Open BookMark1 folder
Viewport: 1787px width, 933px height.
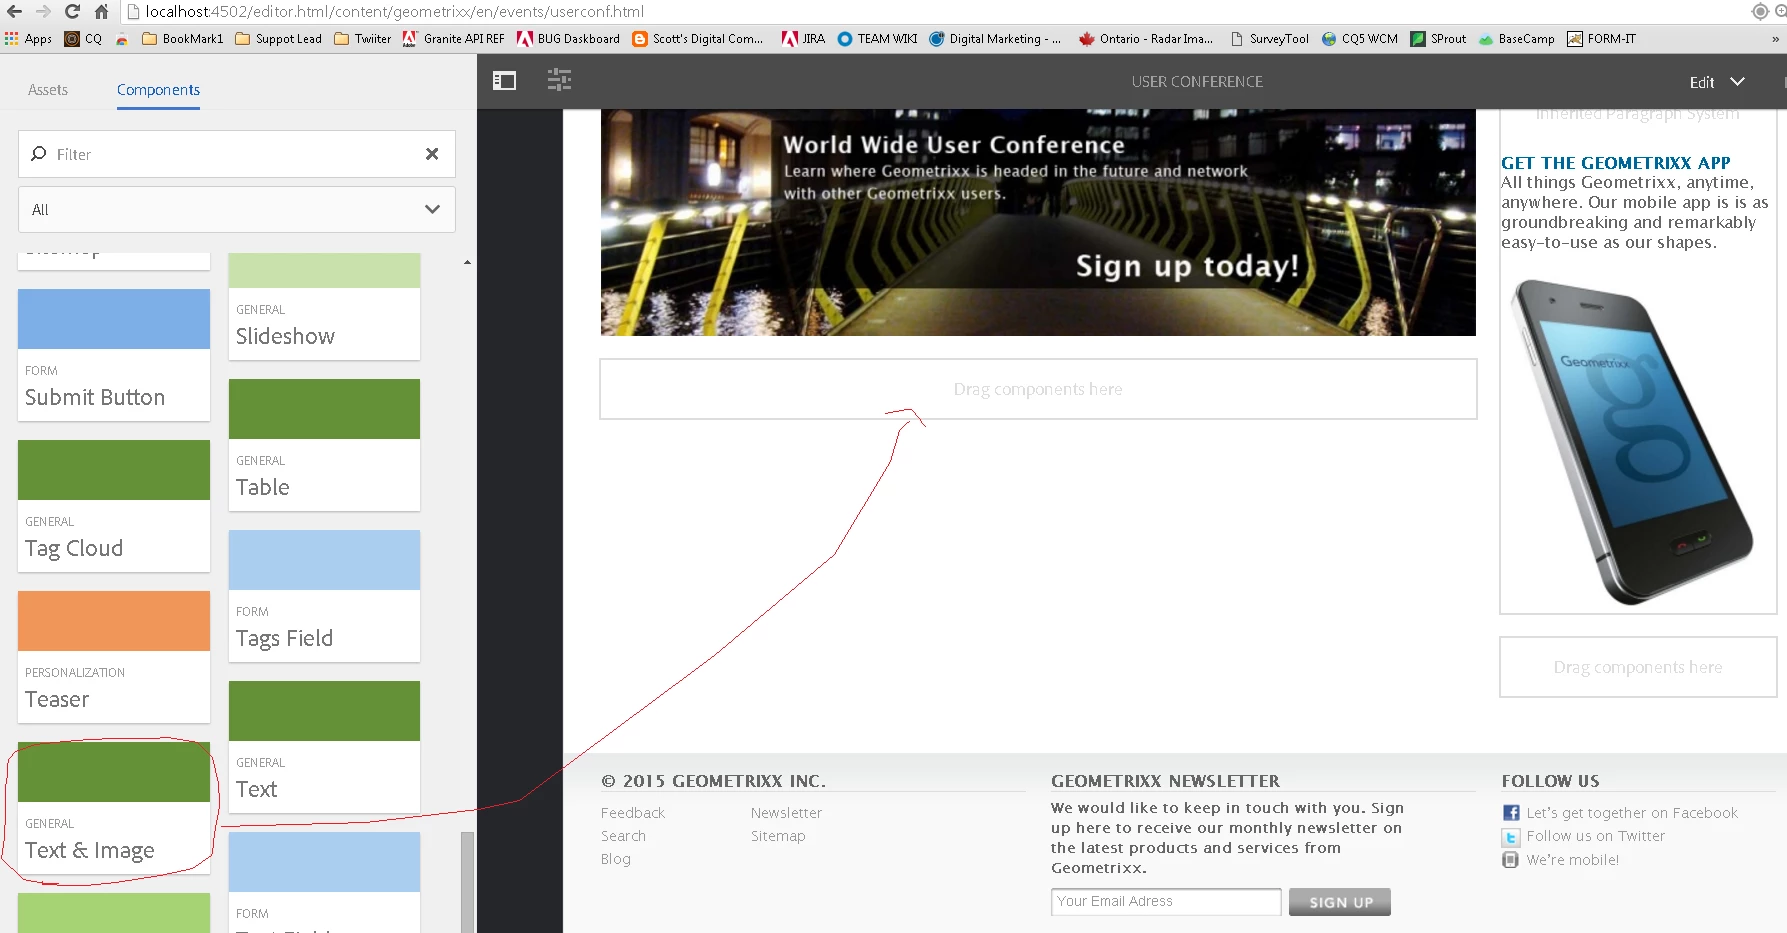[182, 39]
